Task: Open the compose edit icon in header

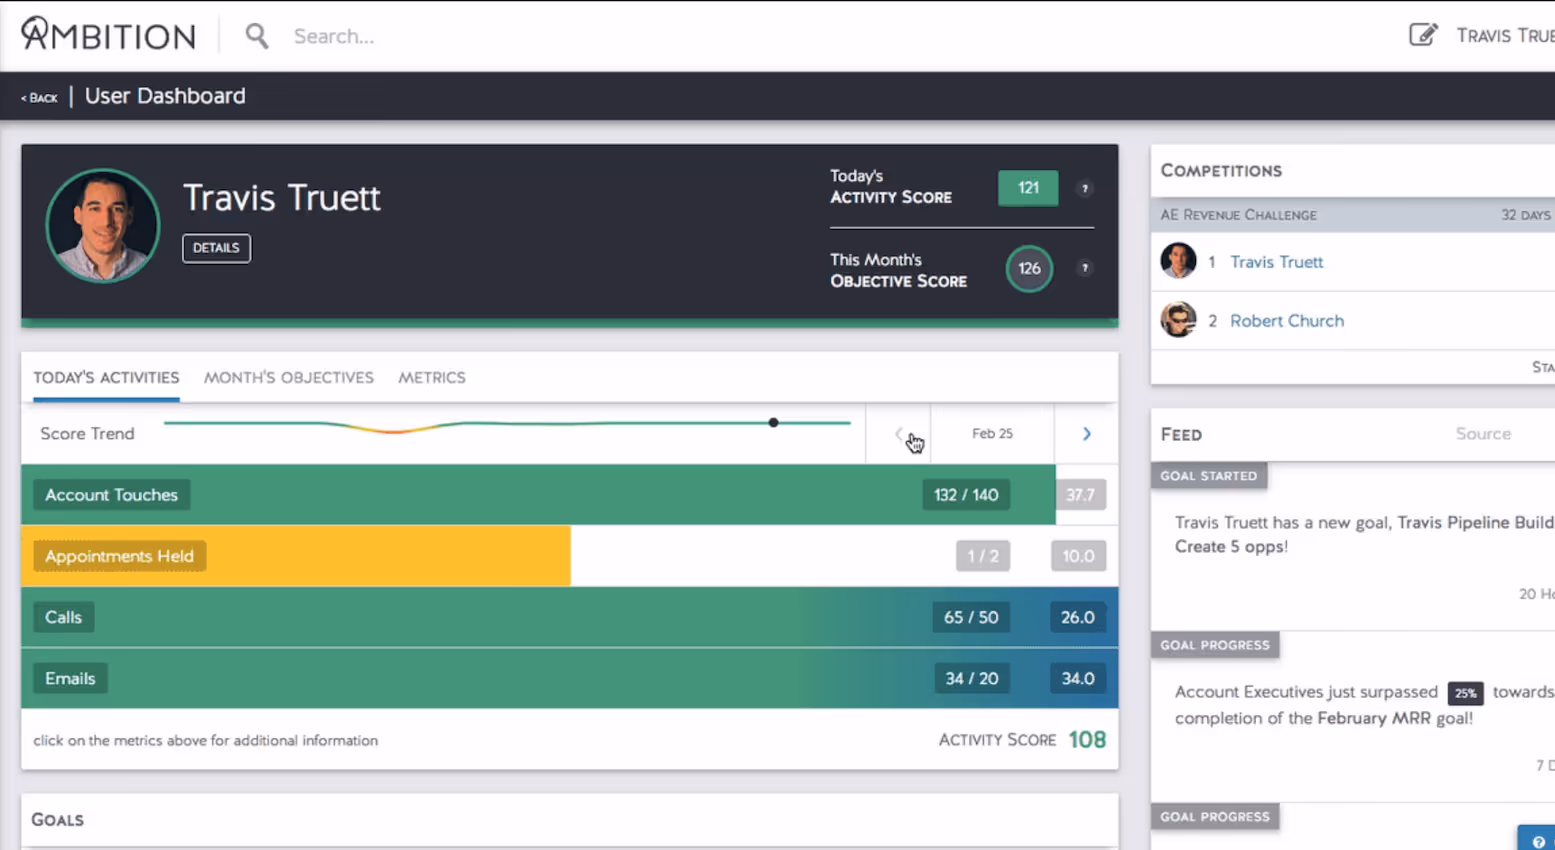Action: (x=1422, y=35)
